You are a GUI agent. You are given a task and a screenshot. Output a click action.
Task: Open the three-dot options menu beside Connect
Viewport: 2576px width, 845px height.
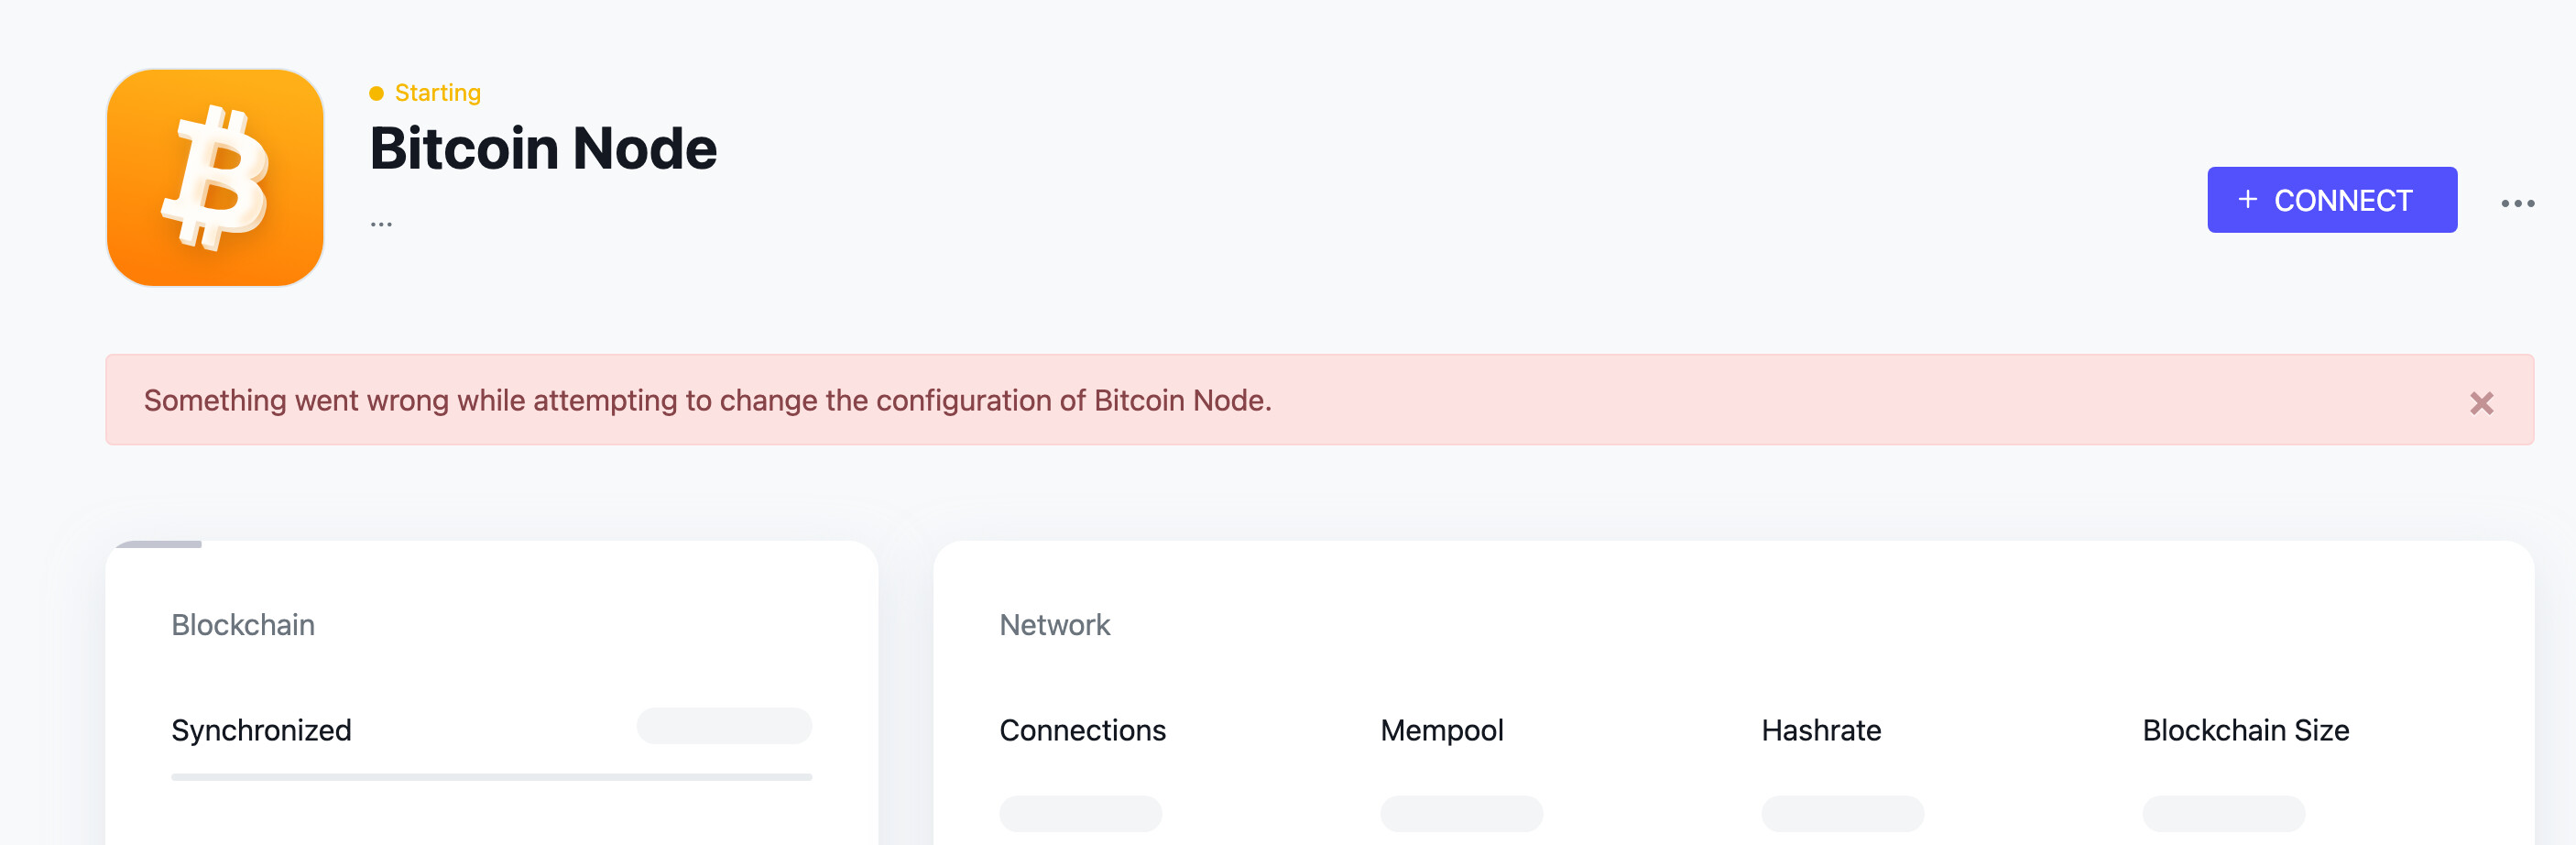tap(2517, 203)
